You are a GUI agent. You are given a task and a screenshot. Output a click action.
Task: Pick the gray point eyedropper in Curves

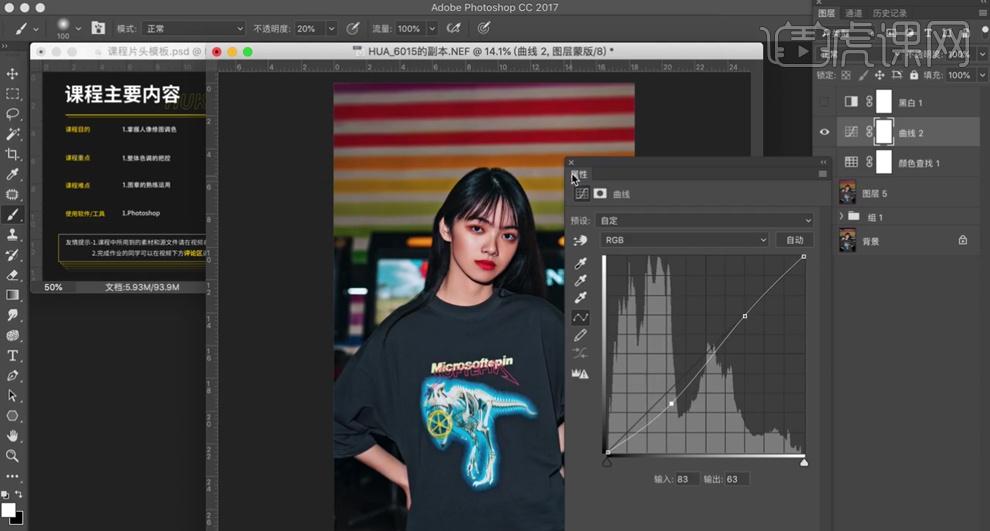point(580,280)
